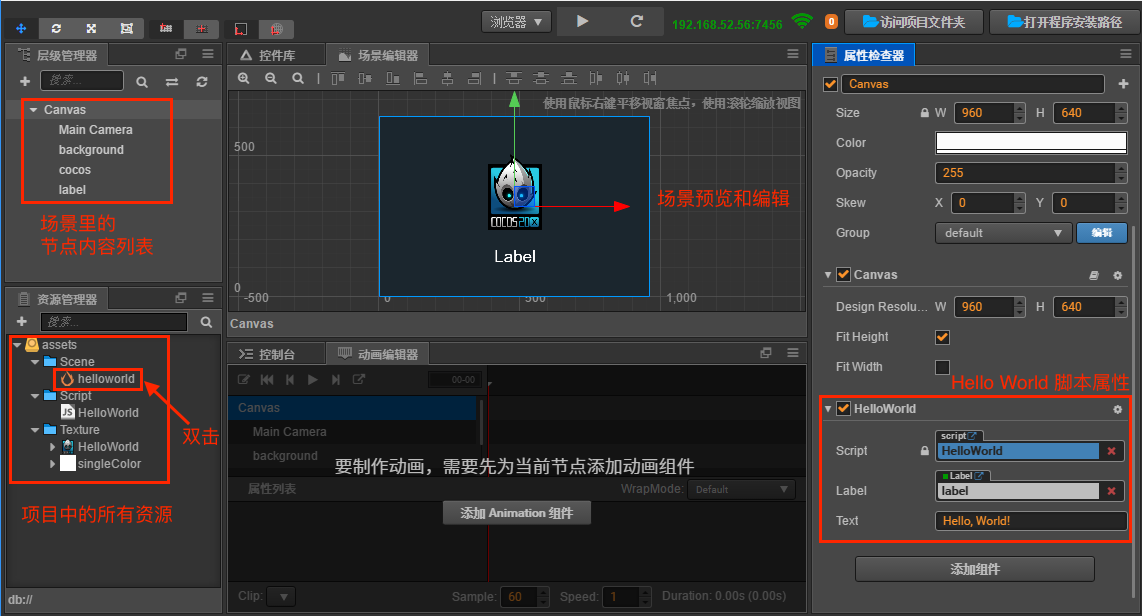This screenshot has width=1142, height=616.
Task: Toggle HelloWorld component enabled checkbox
Action: click(x=843, y=408)
